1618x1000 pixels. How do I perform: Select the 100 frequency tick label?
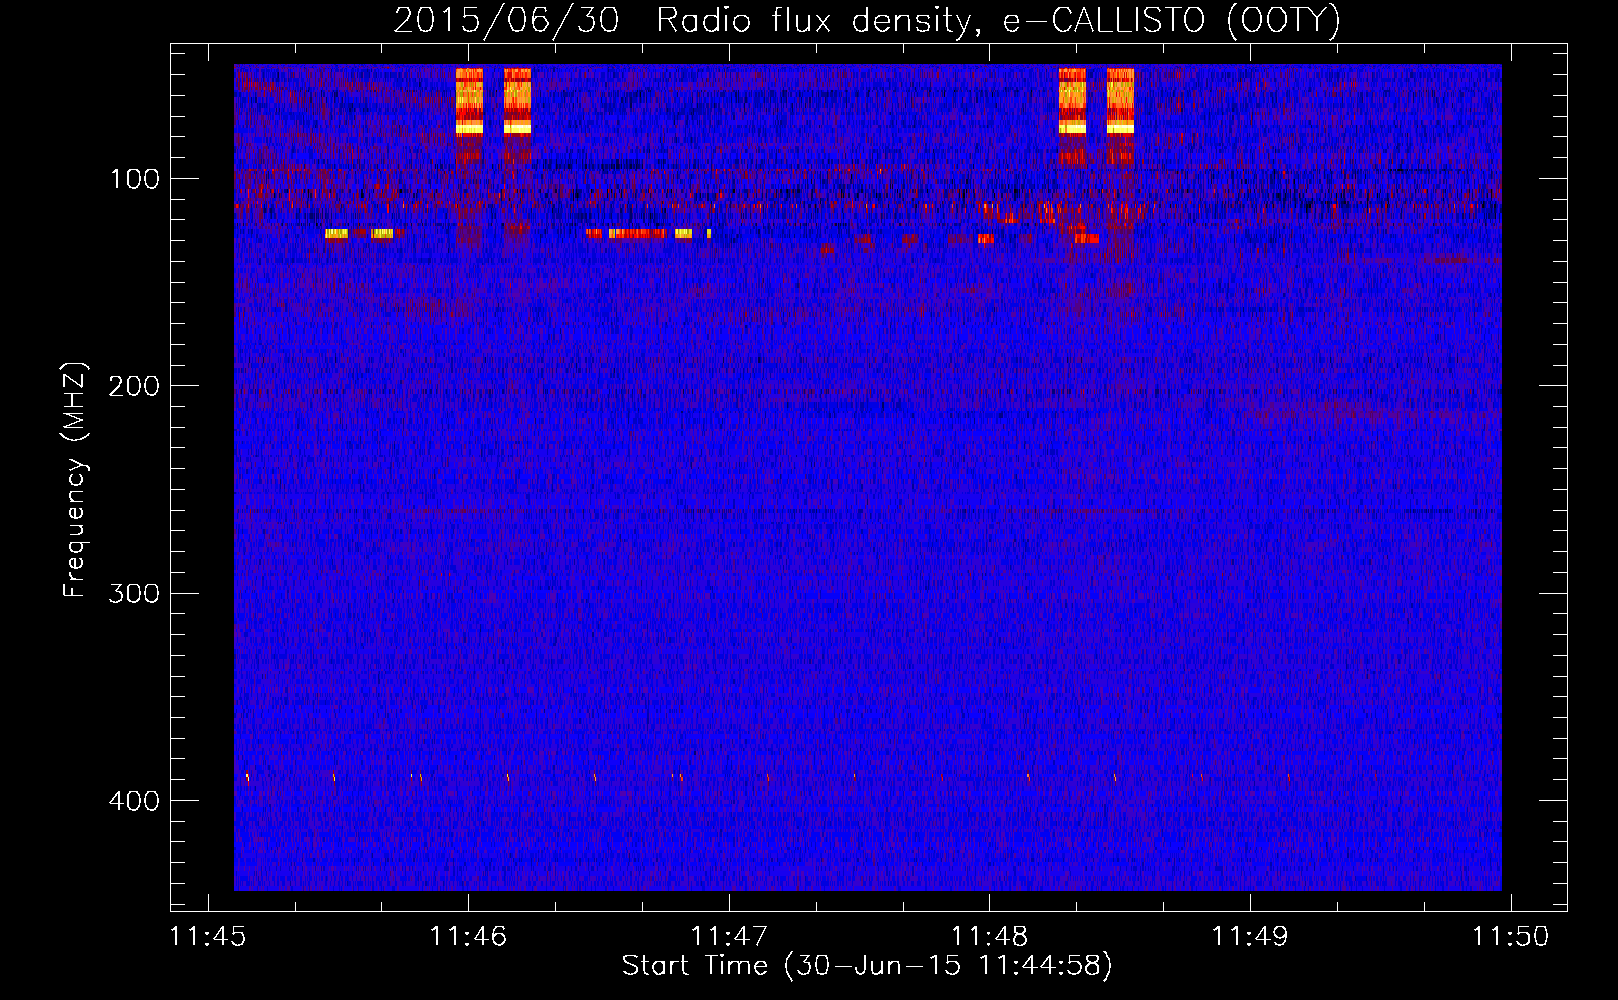click(x=135, y=179)
